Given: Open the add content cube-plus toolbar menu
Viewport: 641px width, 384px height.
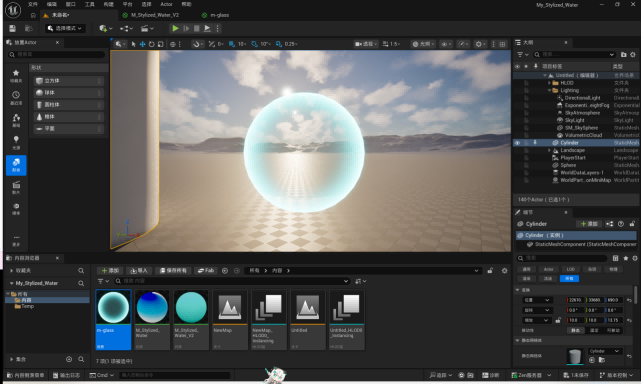Looking at the screenshot, I should [105, 28].
